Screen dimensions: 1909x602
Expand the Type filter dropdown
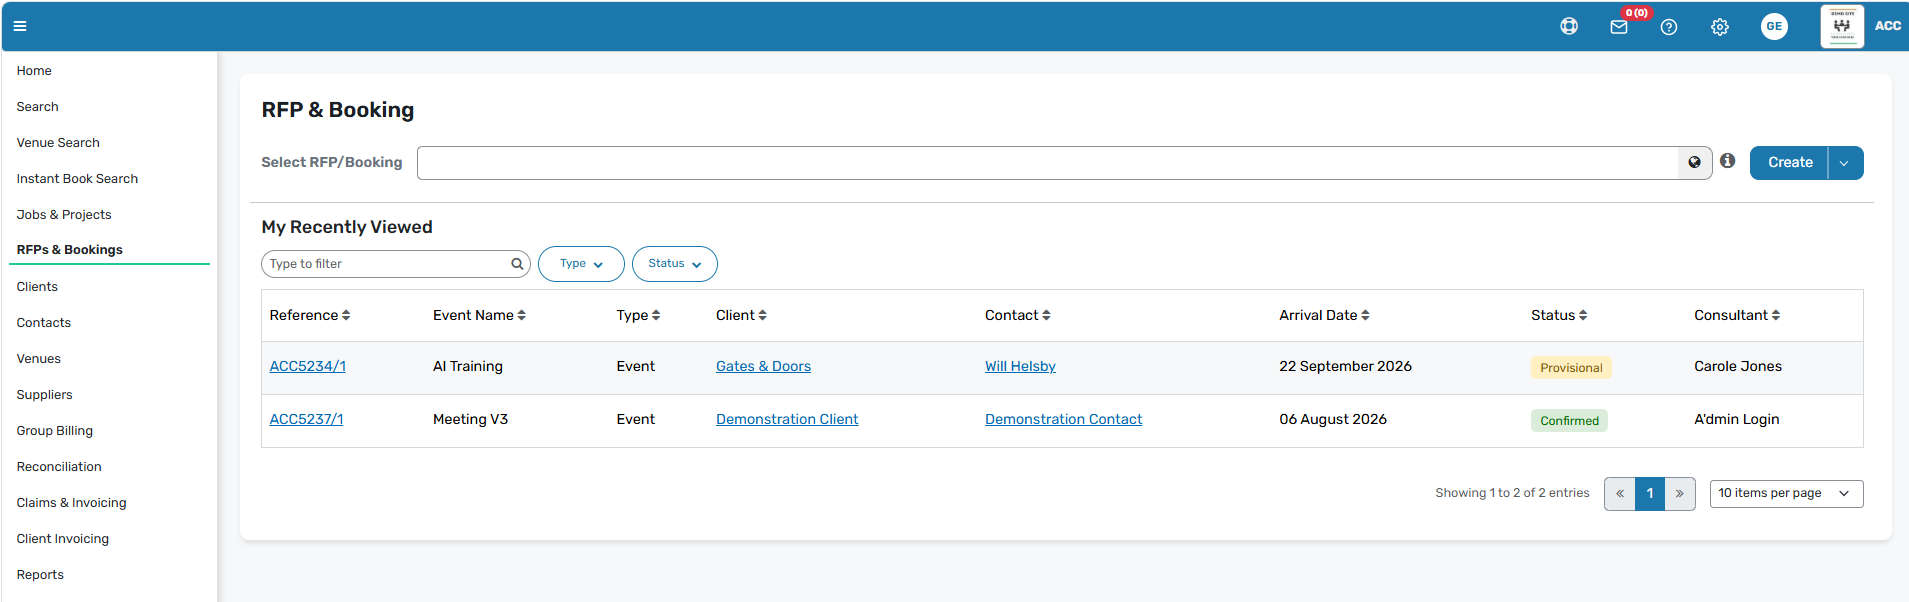581,264
